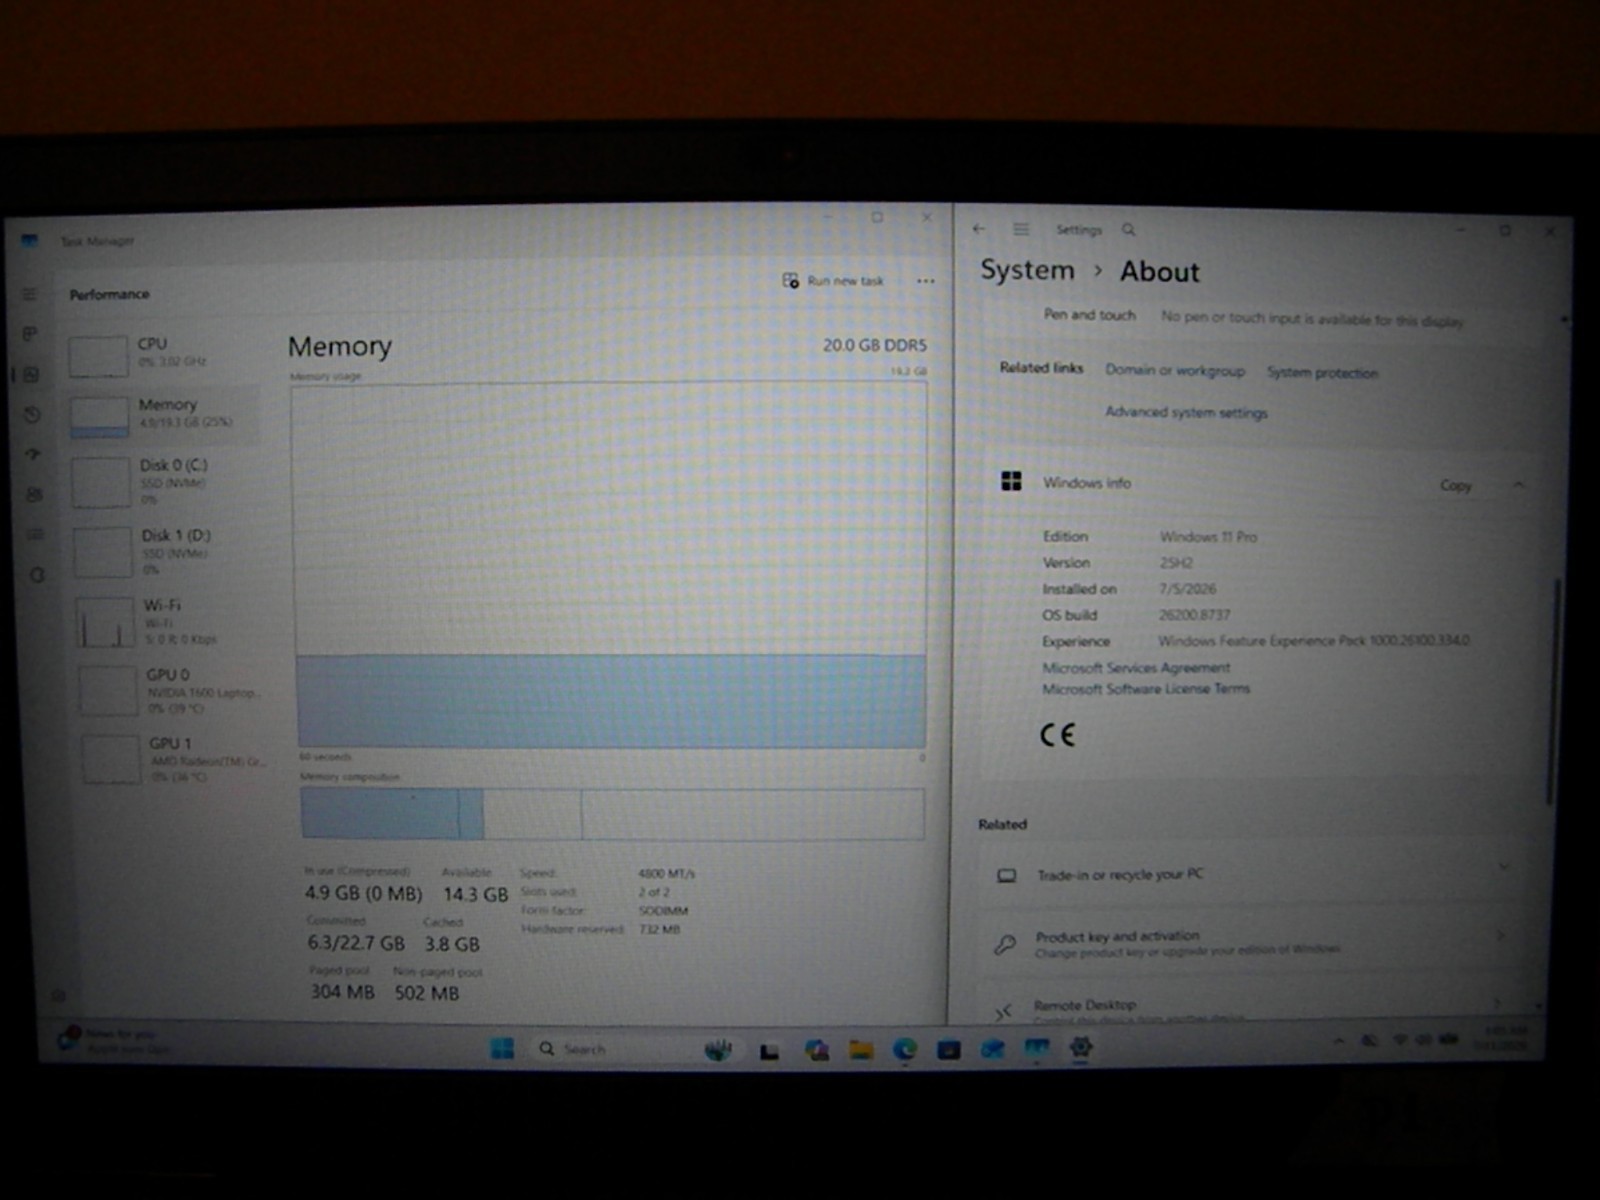
Task: Click Run new task button
Action: [x=833, y=281]
